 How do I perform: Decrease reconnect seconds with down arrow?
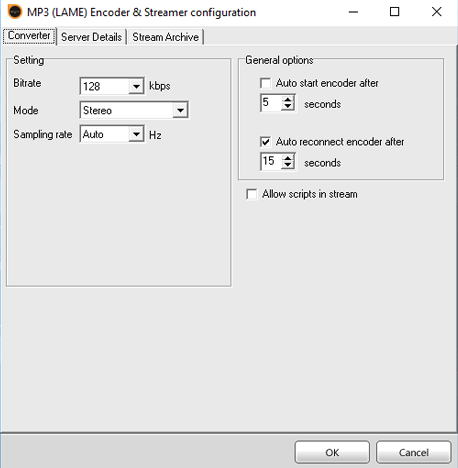[288, 165]
